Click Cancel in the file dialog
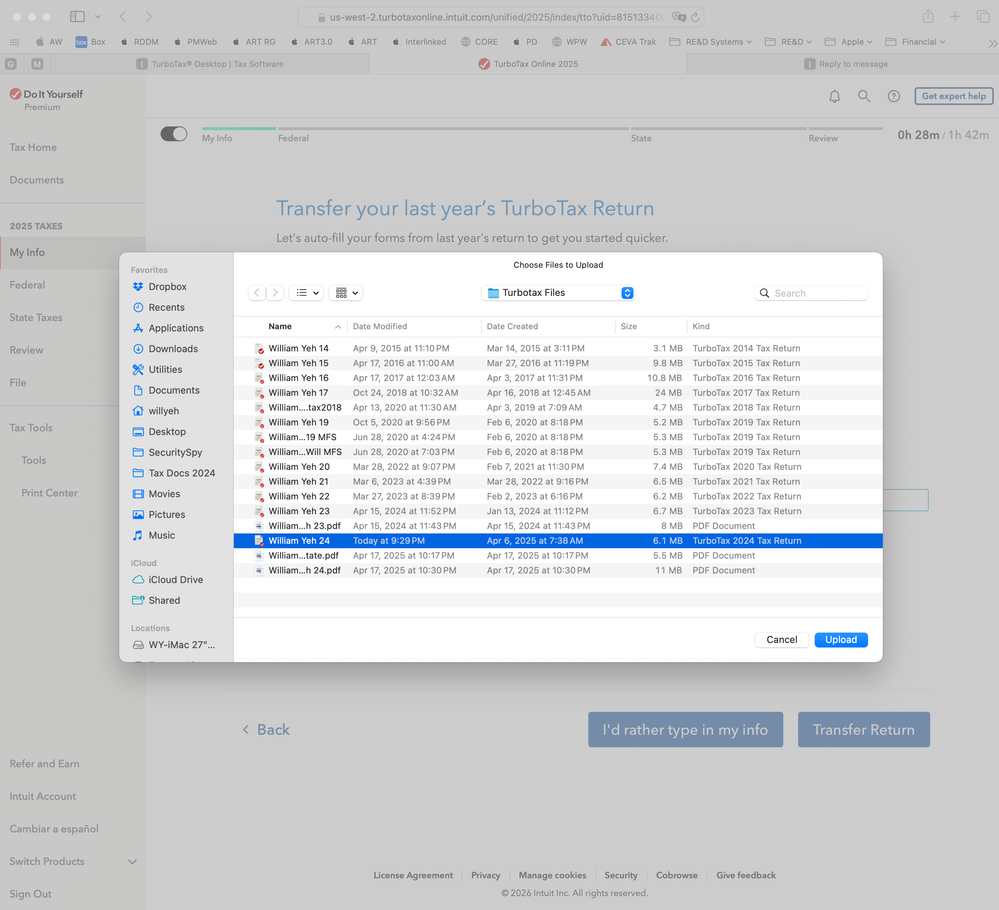 [781, 640]
